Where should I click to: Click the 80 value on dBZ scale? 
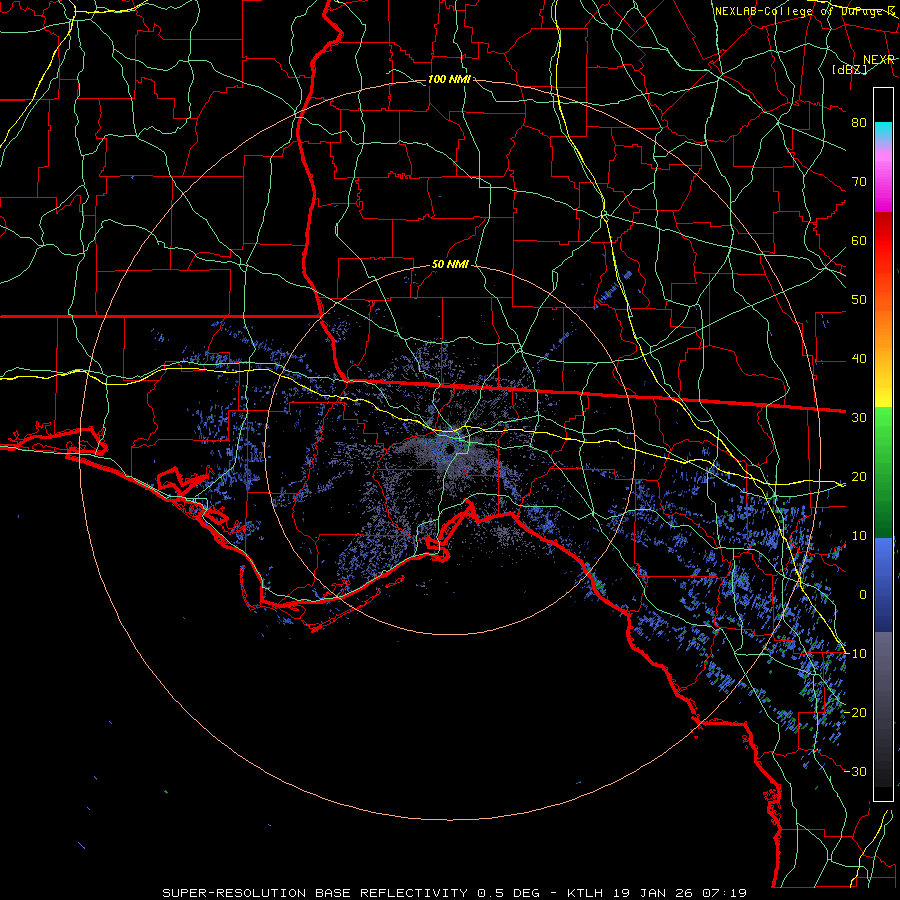(x=859, y=122)
